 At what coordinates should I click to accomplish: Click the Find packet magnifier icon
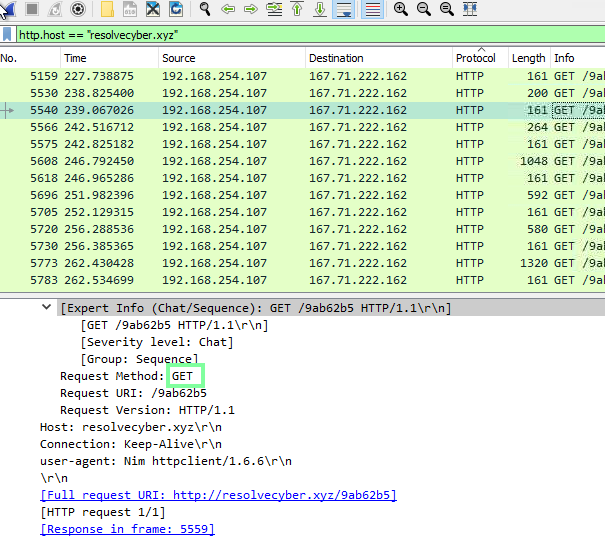[x=204, y=10]
